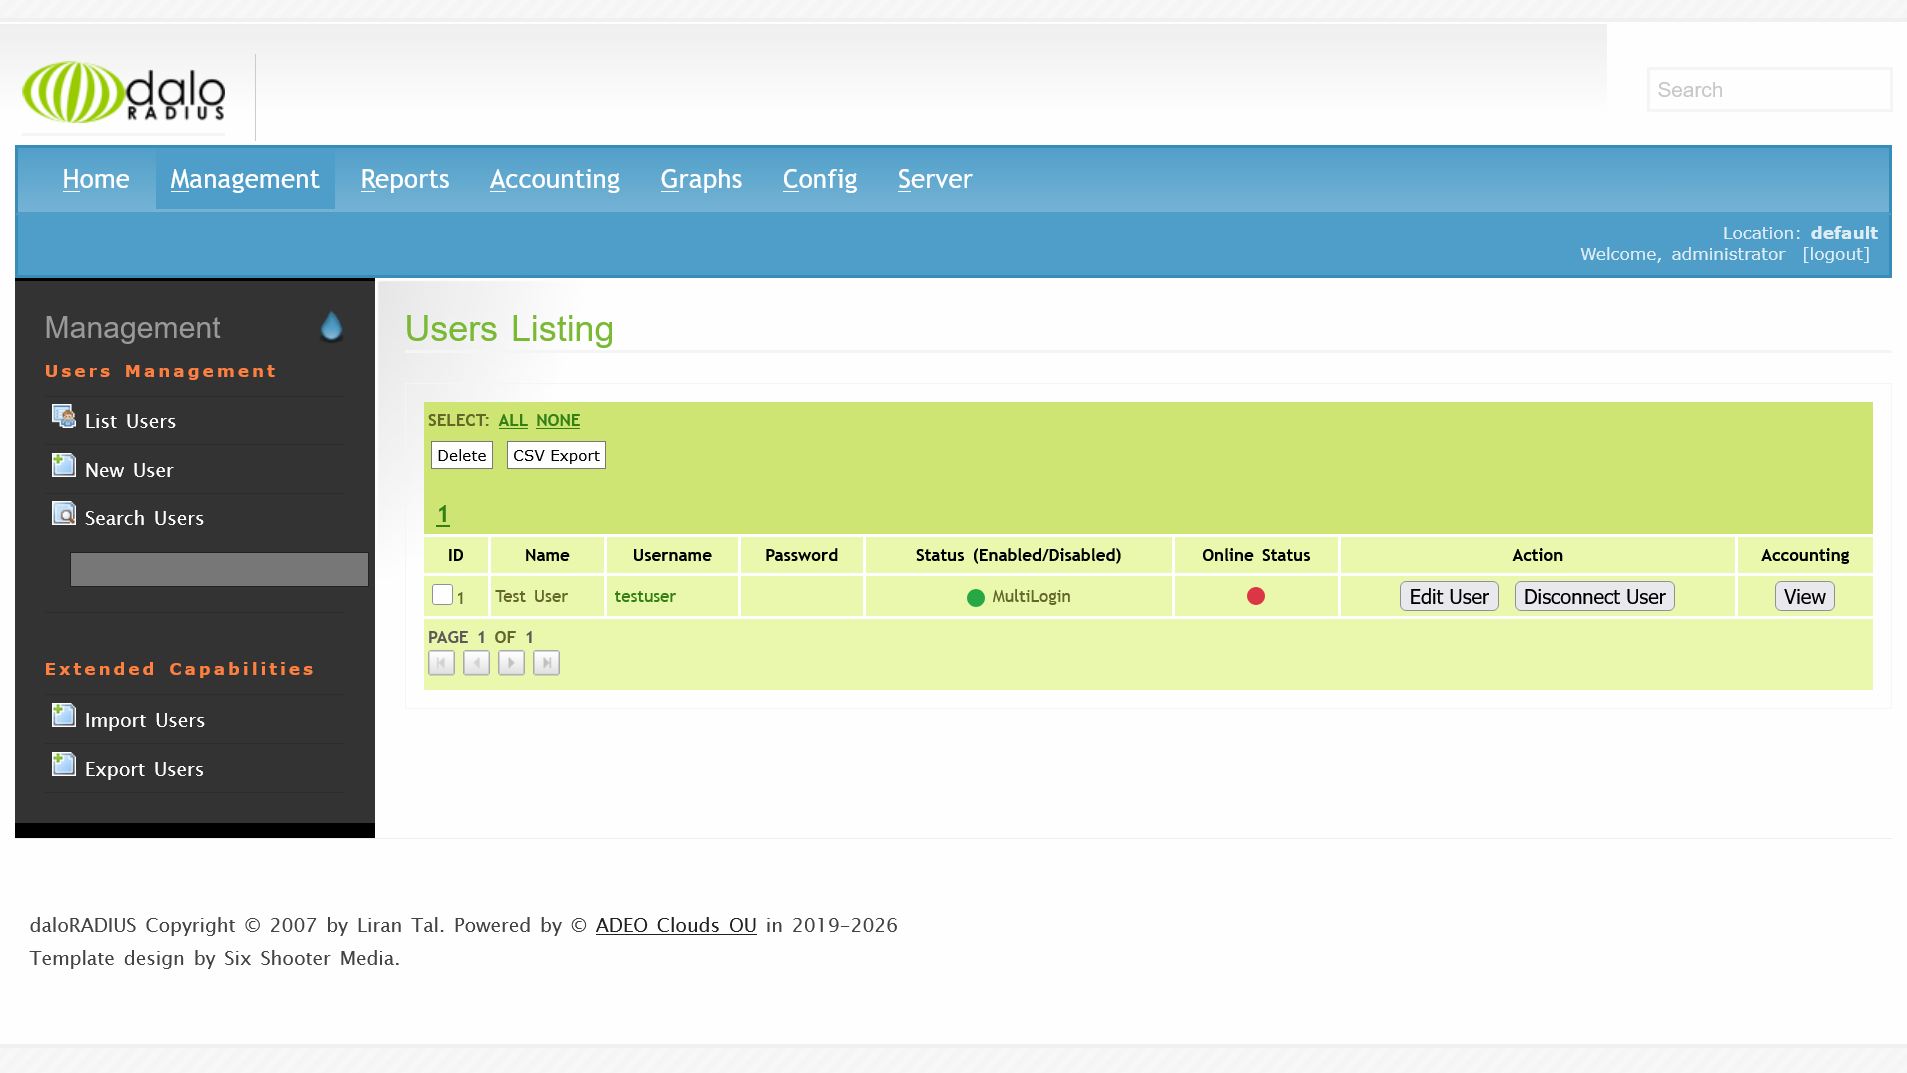Click Edit User for testuser
1907x1073 pixels.
1449,597
